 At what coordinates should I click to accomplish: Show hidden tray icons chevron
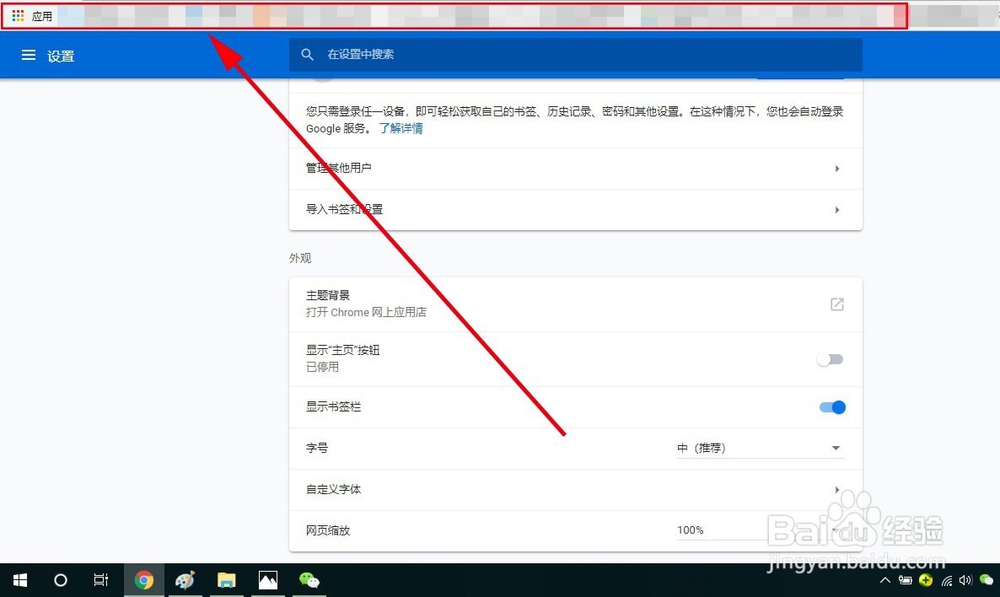[885, 580]
